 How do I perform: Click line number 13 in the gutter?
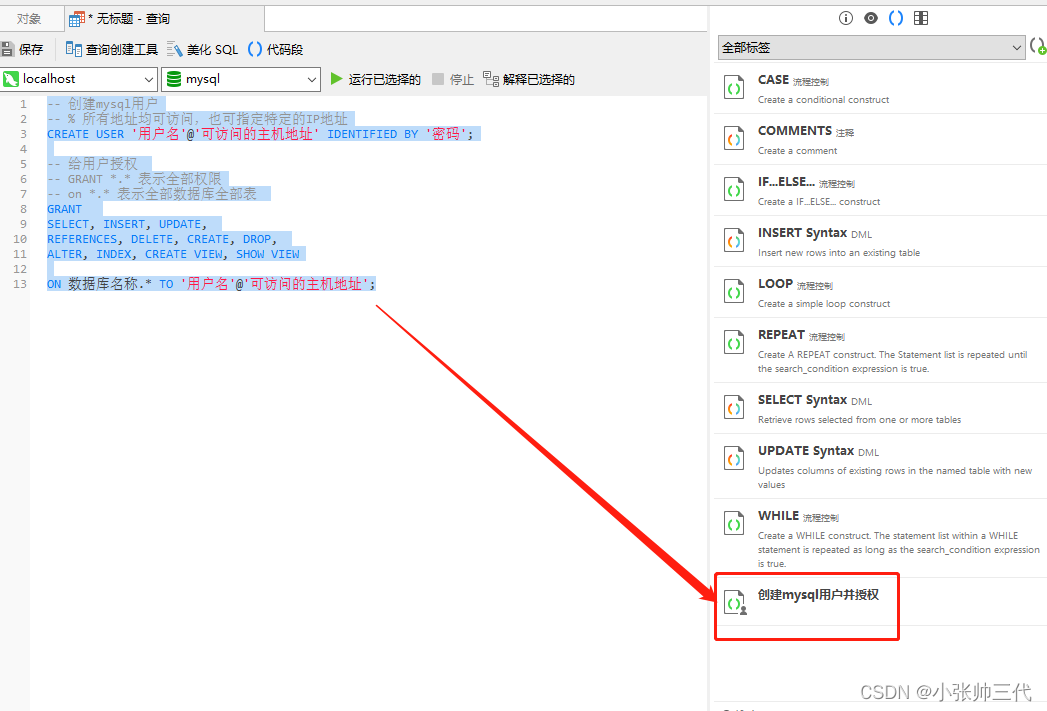[20, 284]
